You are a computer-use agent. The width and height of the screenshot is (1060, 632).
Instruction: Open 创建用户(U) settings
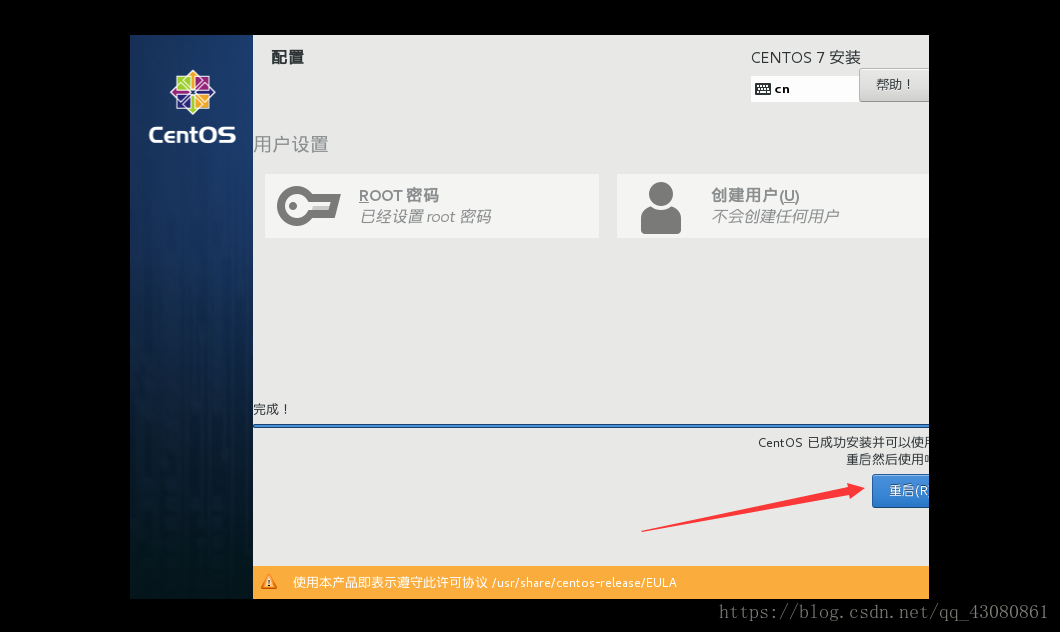coord(773,206)
